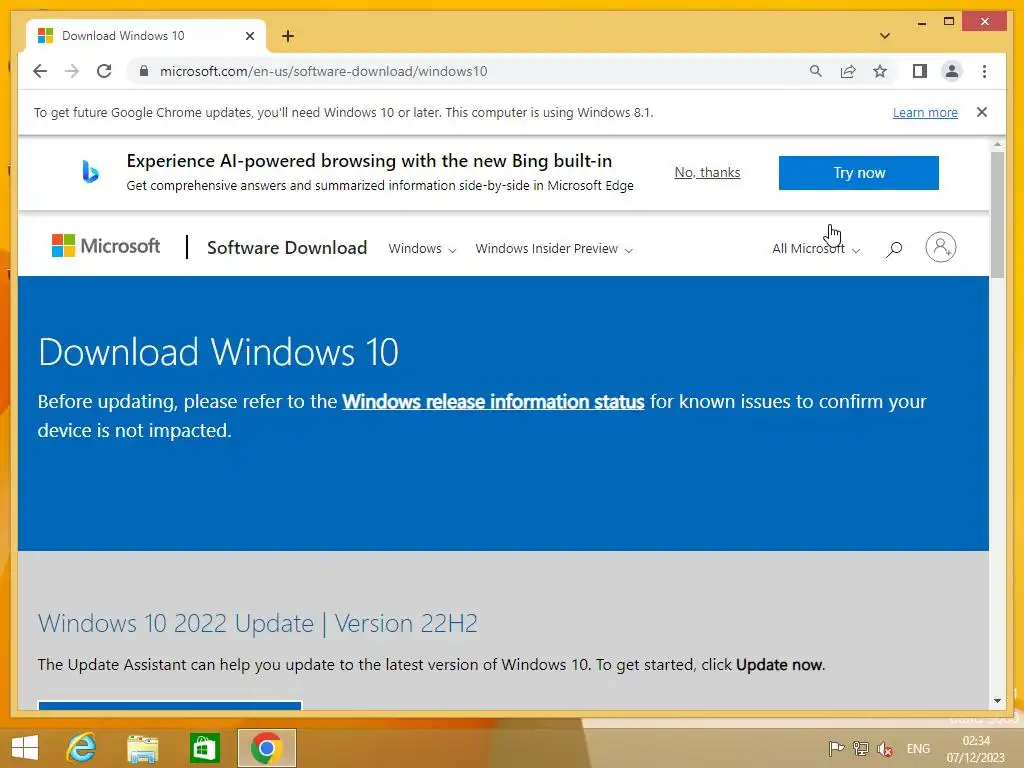The image size is (1024, 768).
Task: Sign in with the account avatar icon
Action: pos(940,247)
